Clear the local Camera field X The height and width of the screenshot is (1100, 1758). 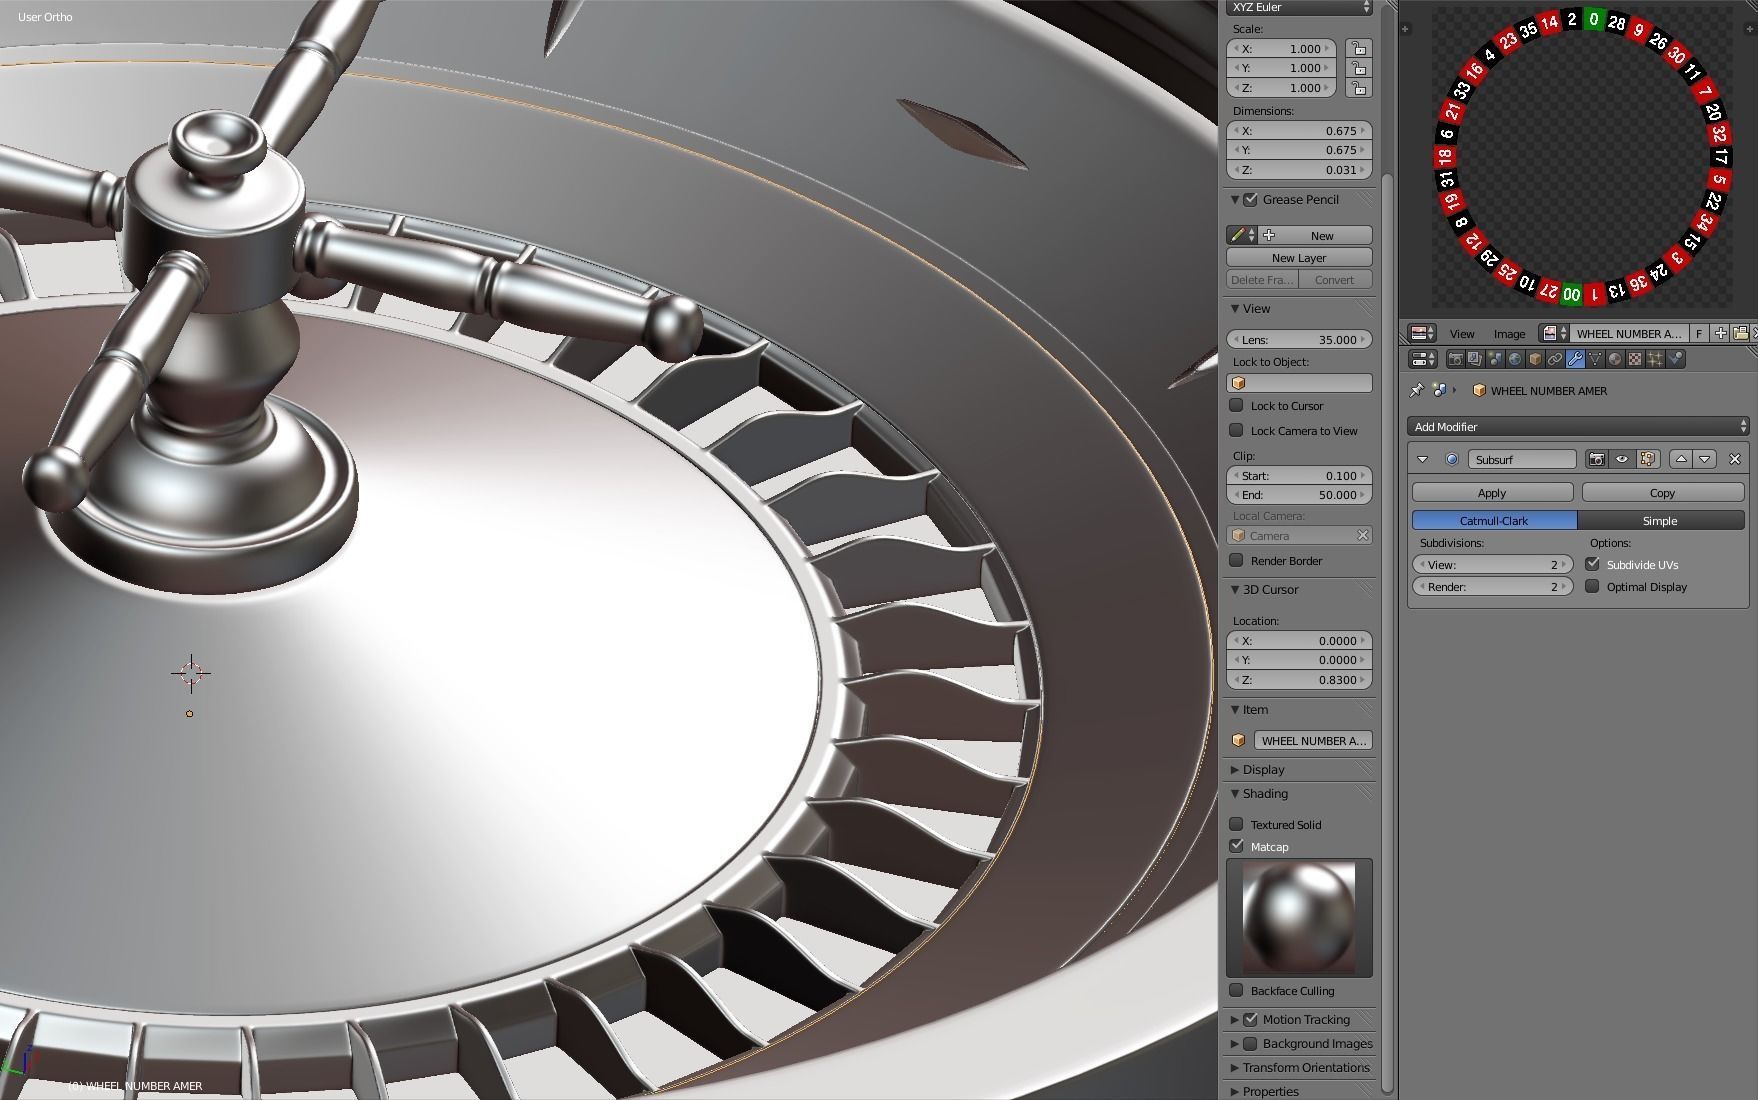pos(1362,536)
